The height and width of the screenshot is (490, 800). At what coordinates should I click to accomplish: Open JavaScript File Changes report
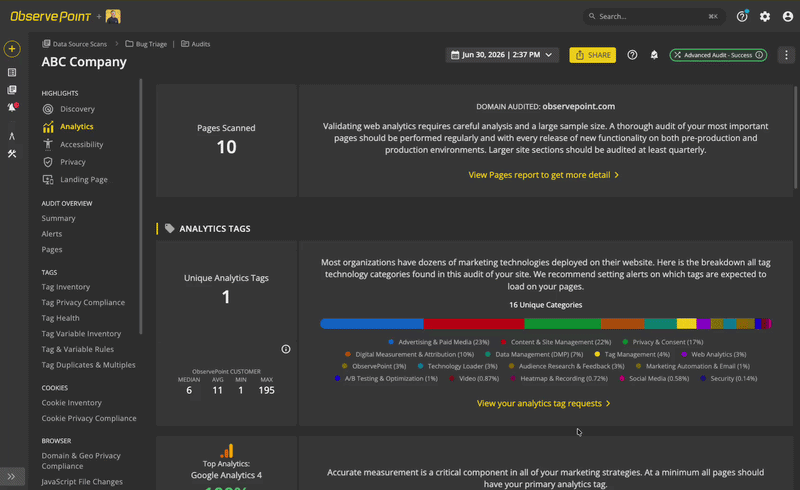82,482
